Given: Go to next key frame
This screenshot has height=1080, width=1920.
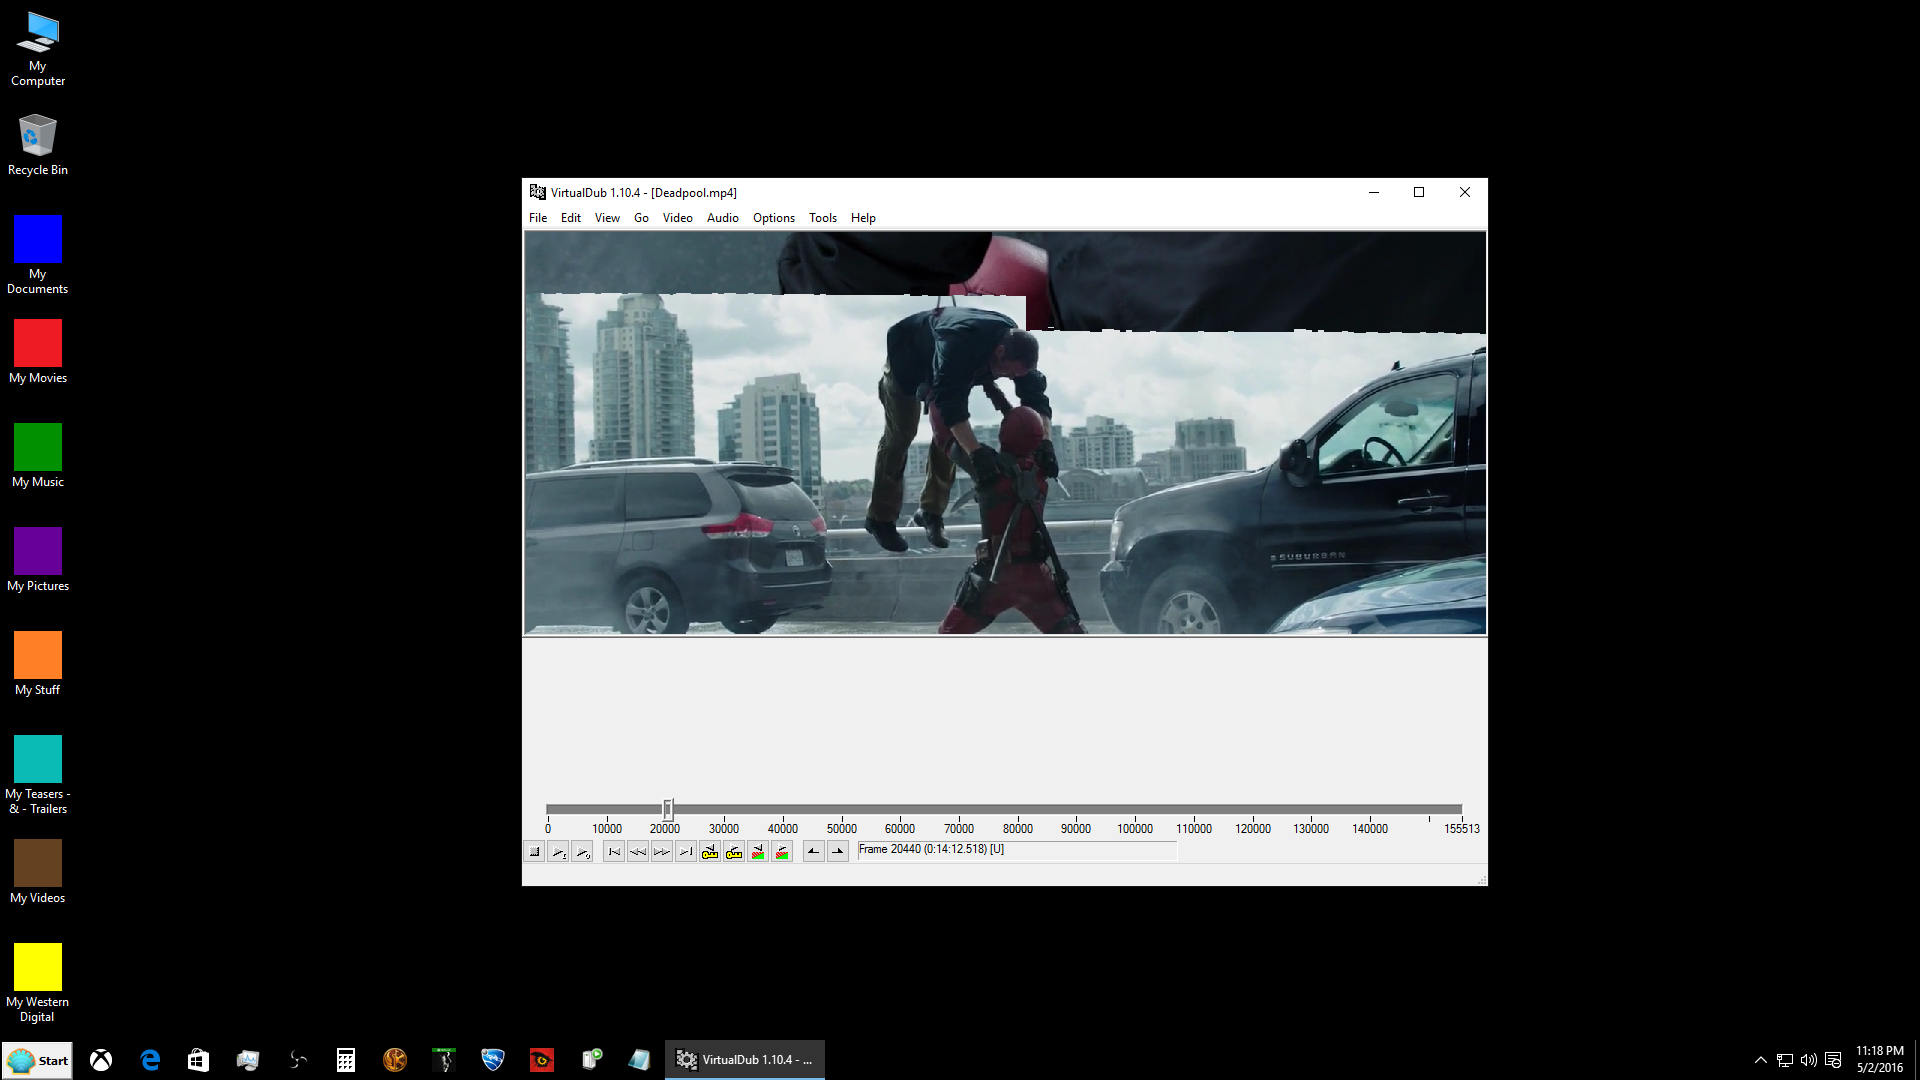Looking at the screenshot, I should point(734,852).
